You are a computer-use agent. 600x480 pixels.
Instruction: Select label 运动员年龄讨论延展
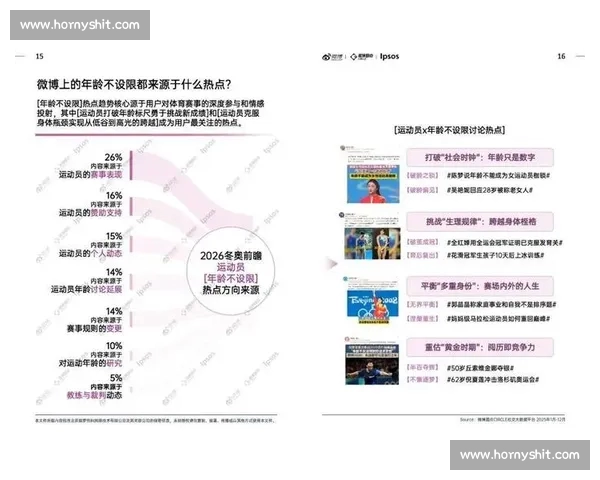[86, 289]
